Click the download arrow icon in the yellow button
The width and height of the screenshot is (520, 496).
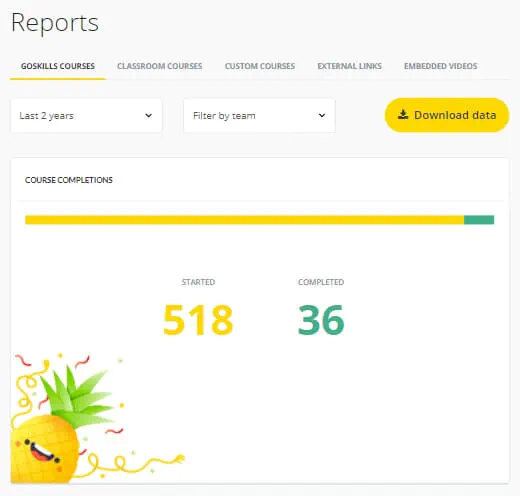[403, 115]
